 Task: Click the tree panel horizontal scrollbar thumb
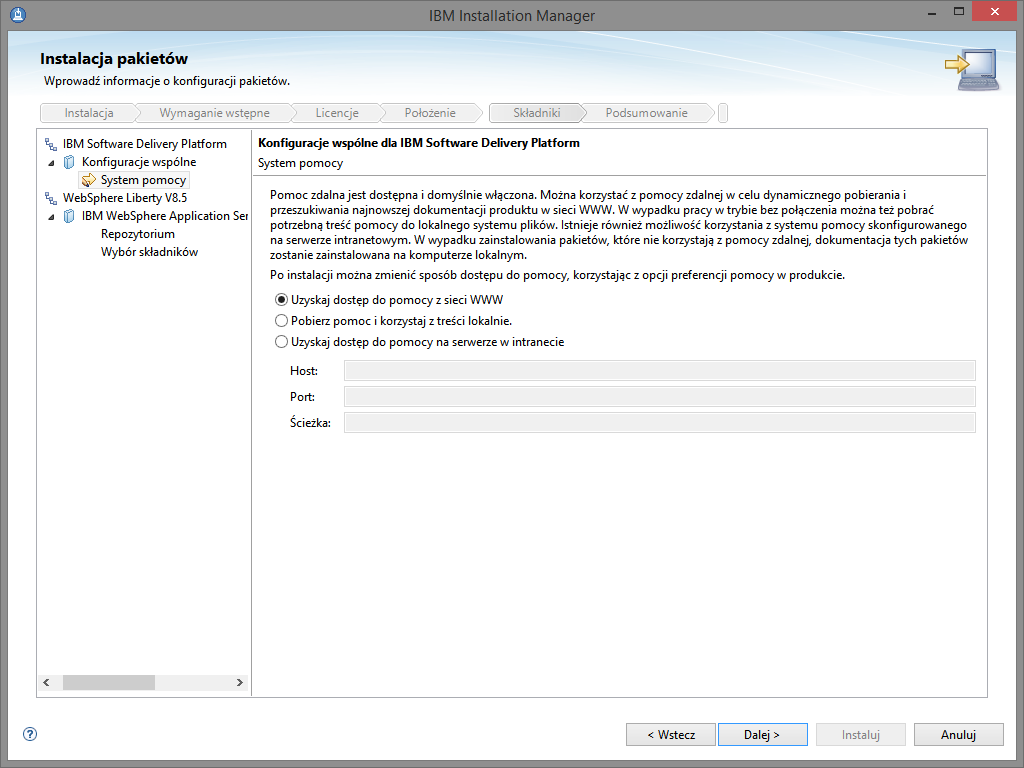108,682
